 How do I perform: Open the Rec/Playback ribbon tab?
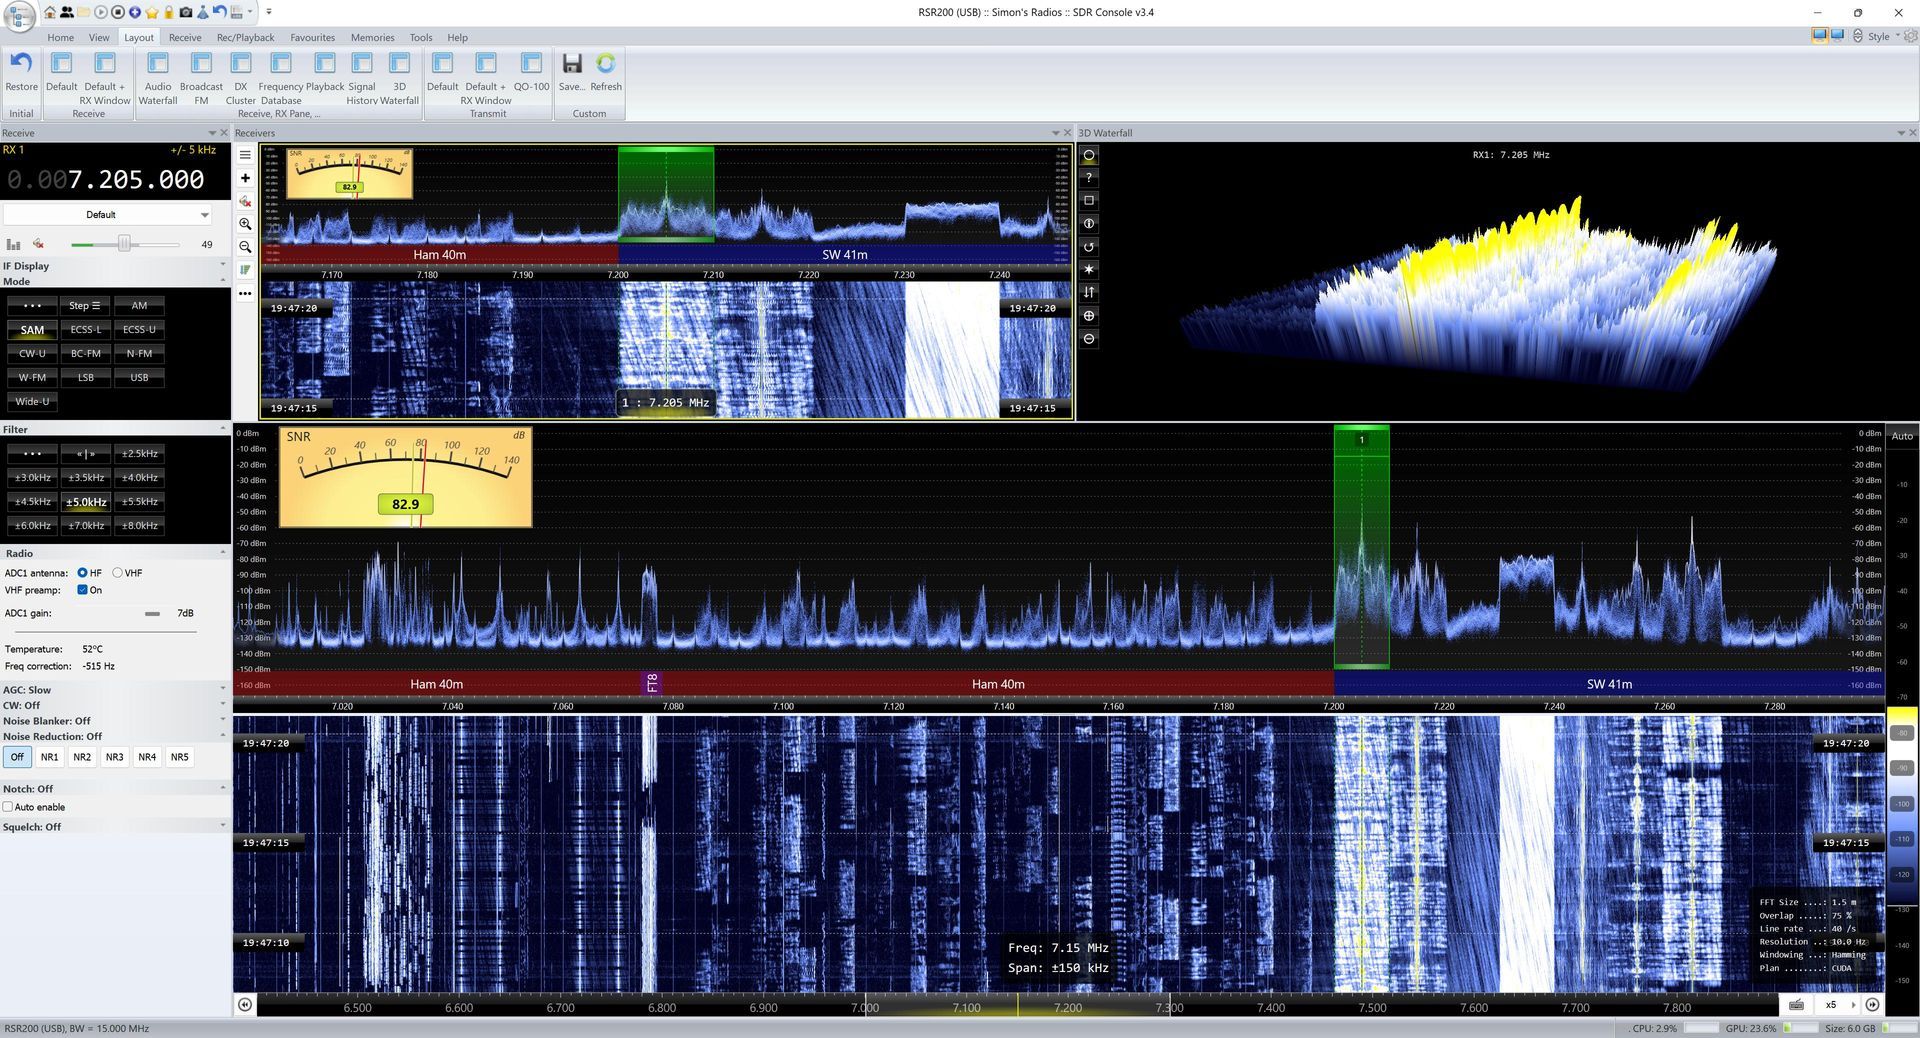[245, 38]
